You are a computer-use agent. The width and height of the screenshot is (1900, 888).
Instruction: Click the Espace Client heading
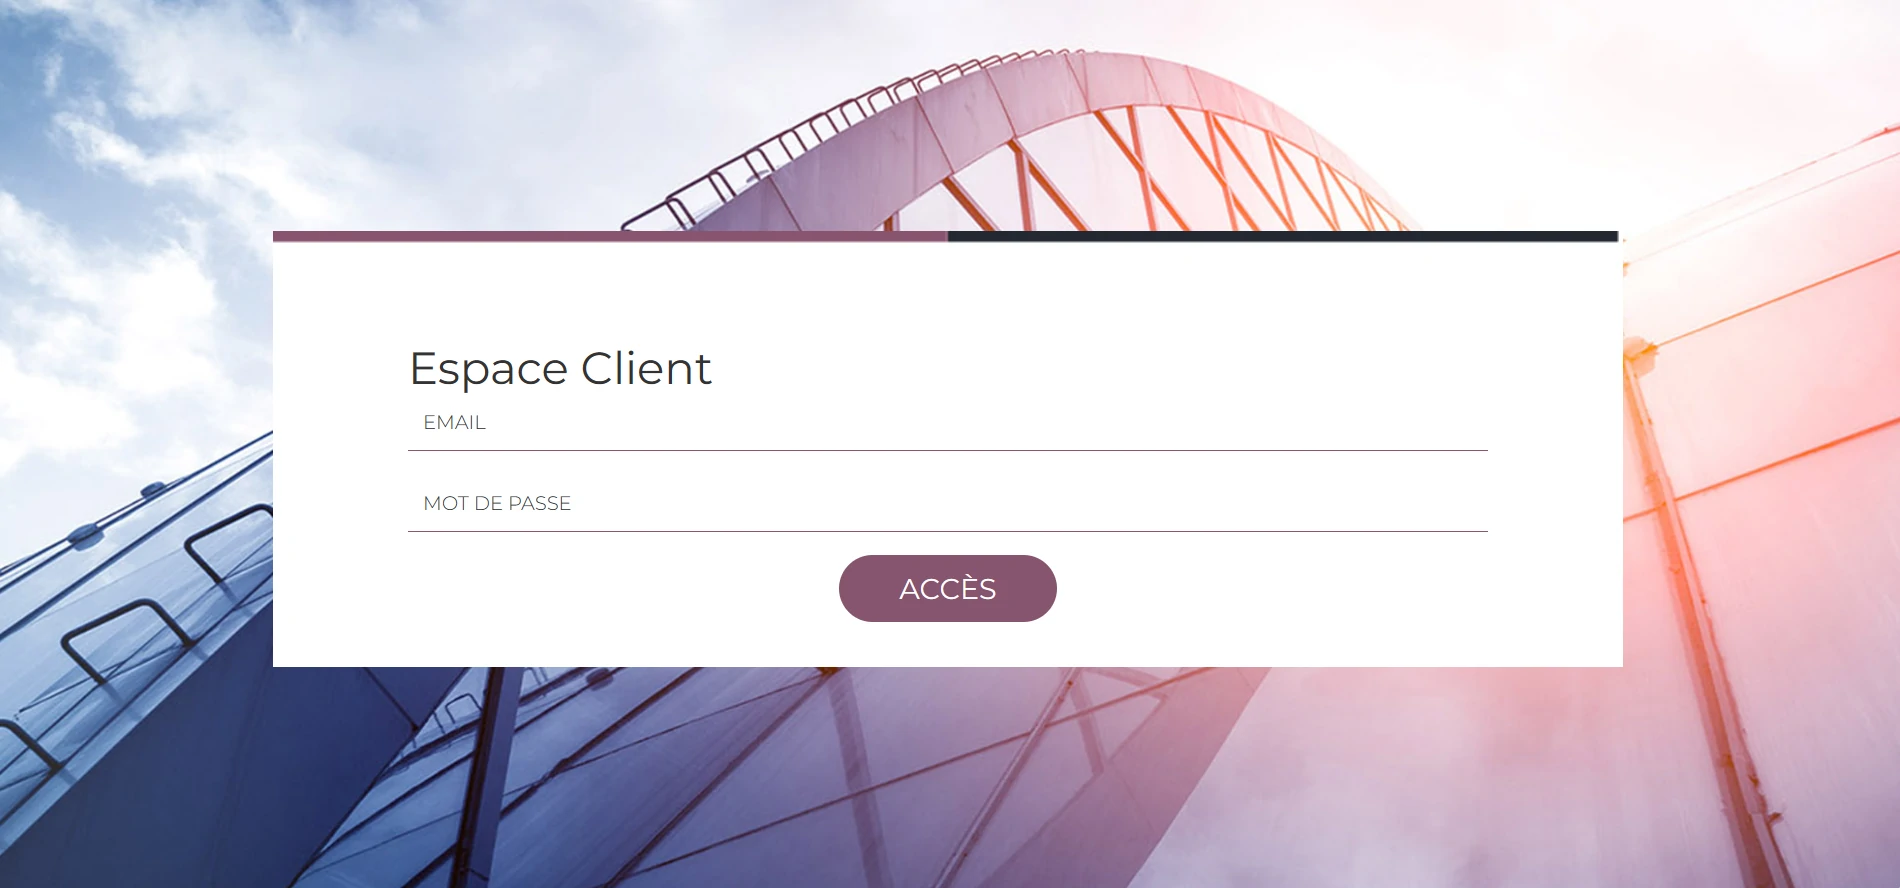pos(560,369)
